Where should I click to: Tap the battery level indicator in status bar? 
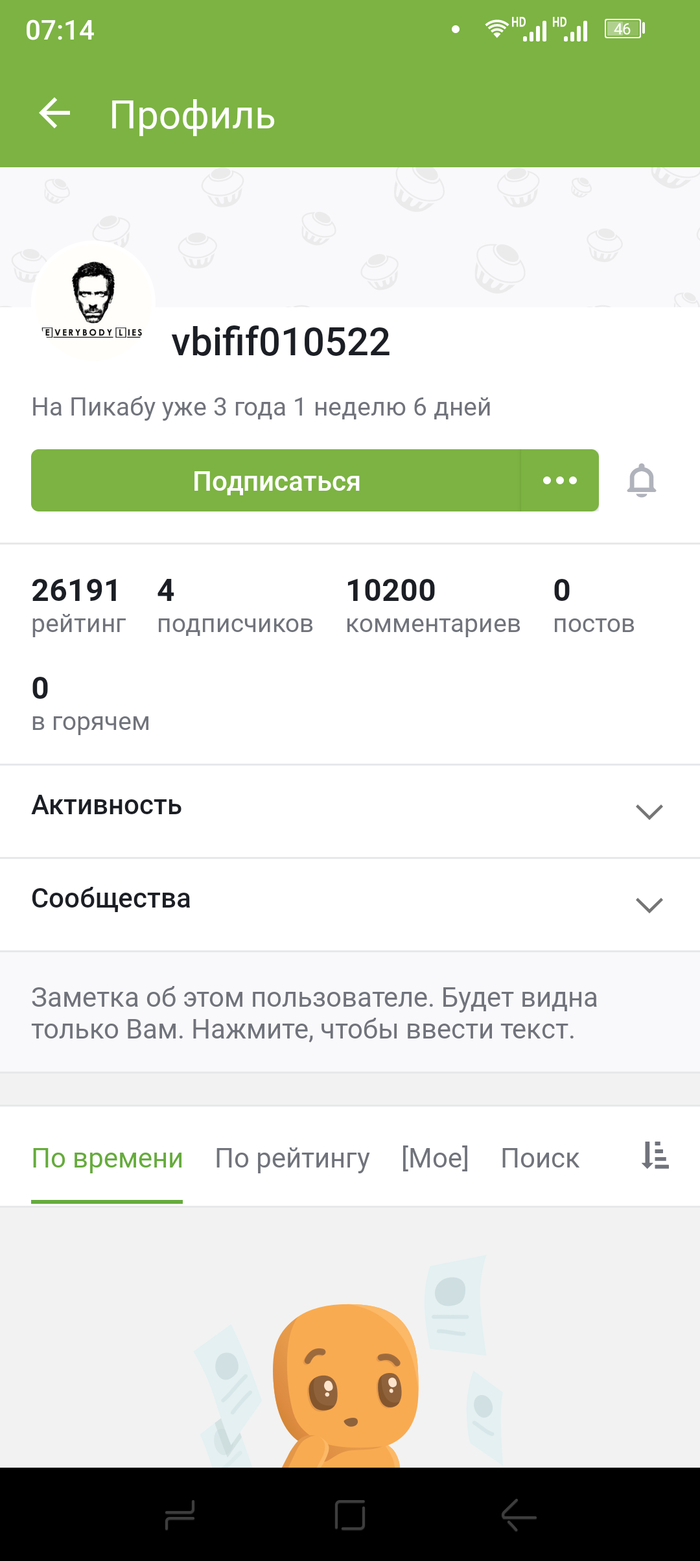[x=621, y=28]
